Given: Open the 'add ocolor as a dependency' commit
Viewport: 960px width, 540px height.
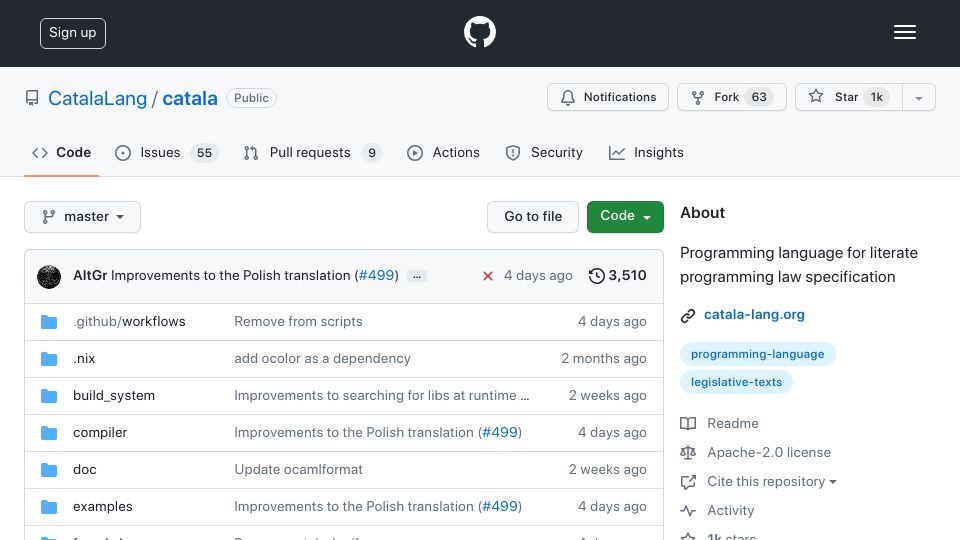Looking at the screenshot, I should (x=322, y=359).
